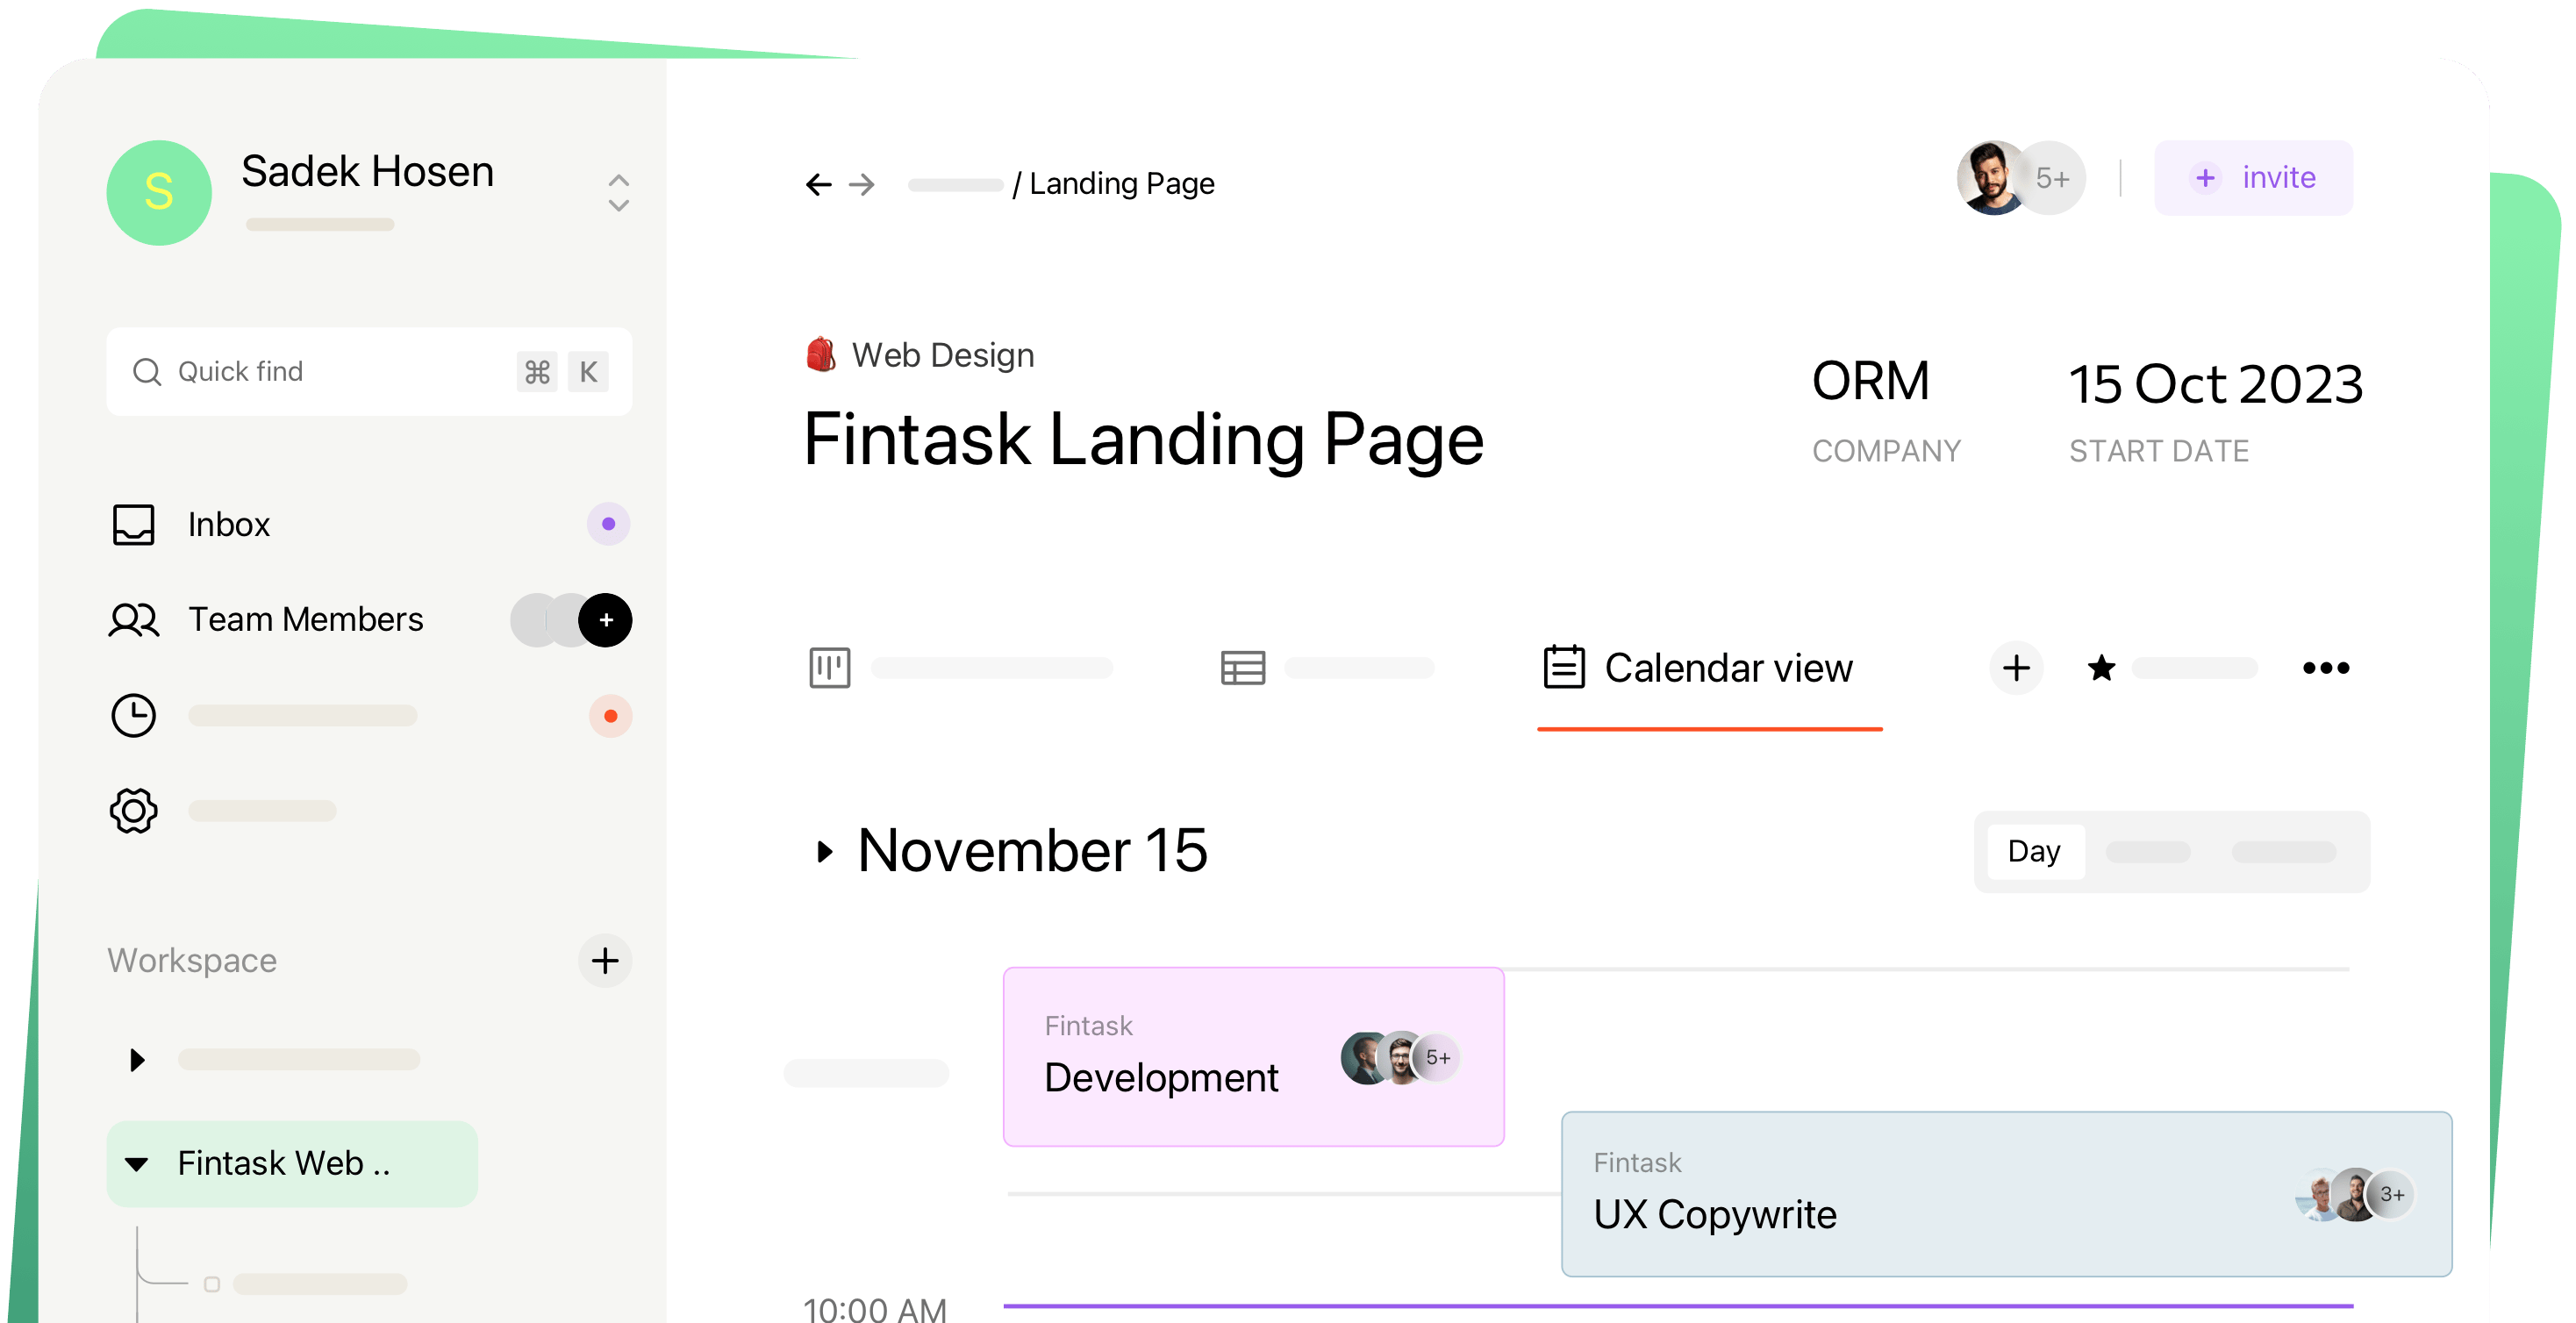Click the purple Inbox notification dot
The image size is (2576, 1323).
click(x=608, y=524)
